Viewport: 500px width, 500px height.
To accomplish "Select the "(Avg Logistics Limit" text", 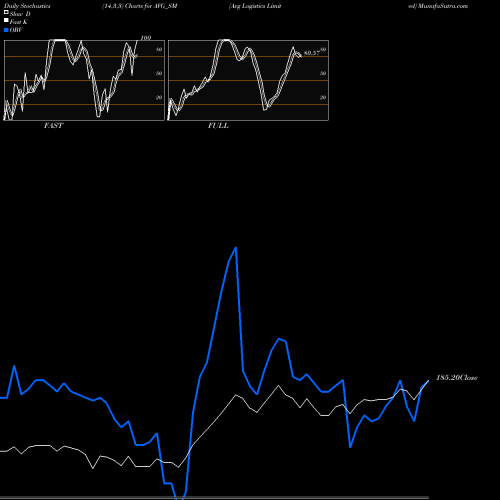I will [255, 6].
